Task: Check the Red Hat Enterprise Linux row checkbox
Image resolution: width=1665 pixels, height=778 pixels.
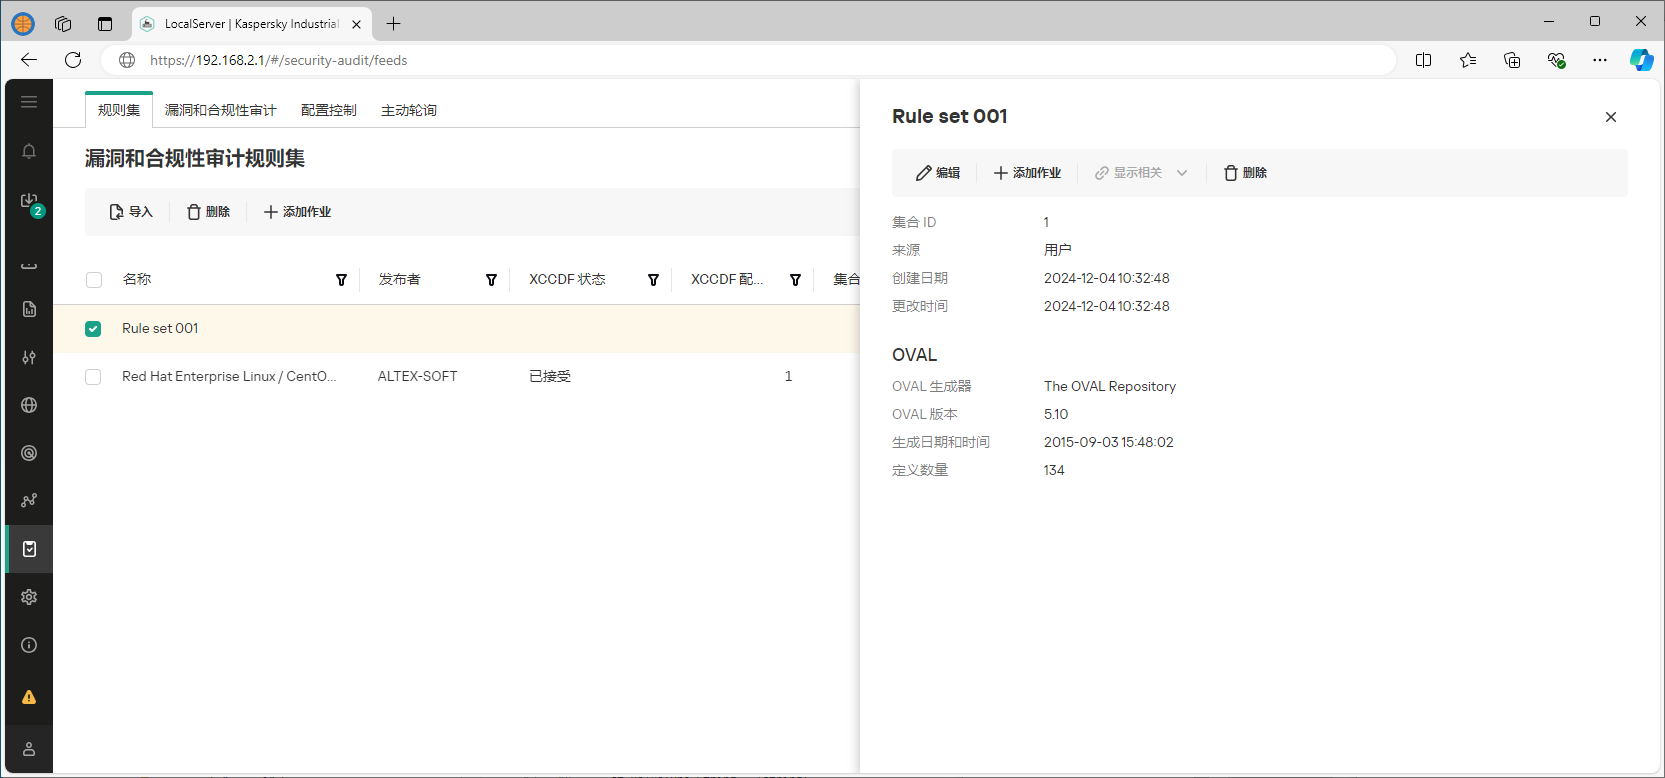Action: (x=93, y=377)
